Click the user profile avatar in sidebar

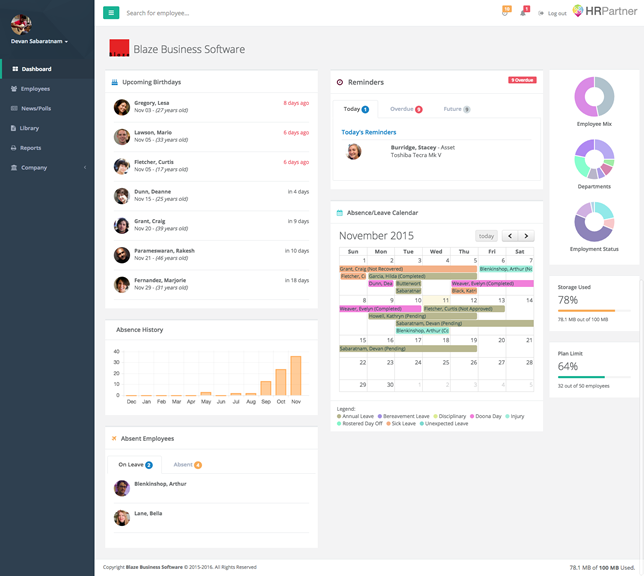click(x=21, y=25)
